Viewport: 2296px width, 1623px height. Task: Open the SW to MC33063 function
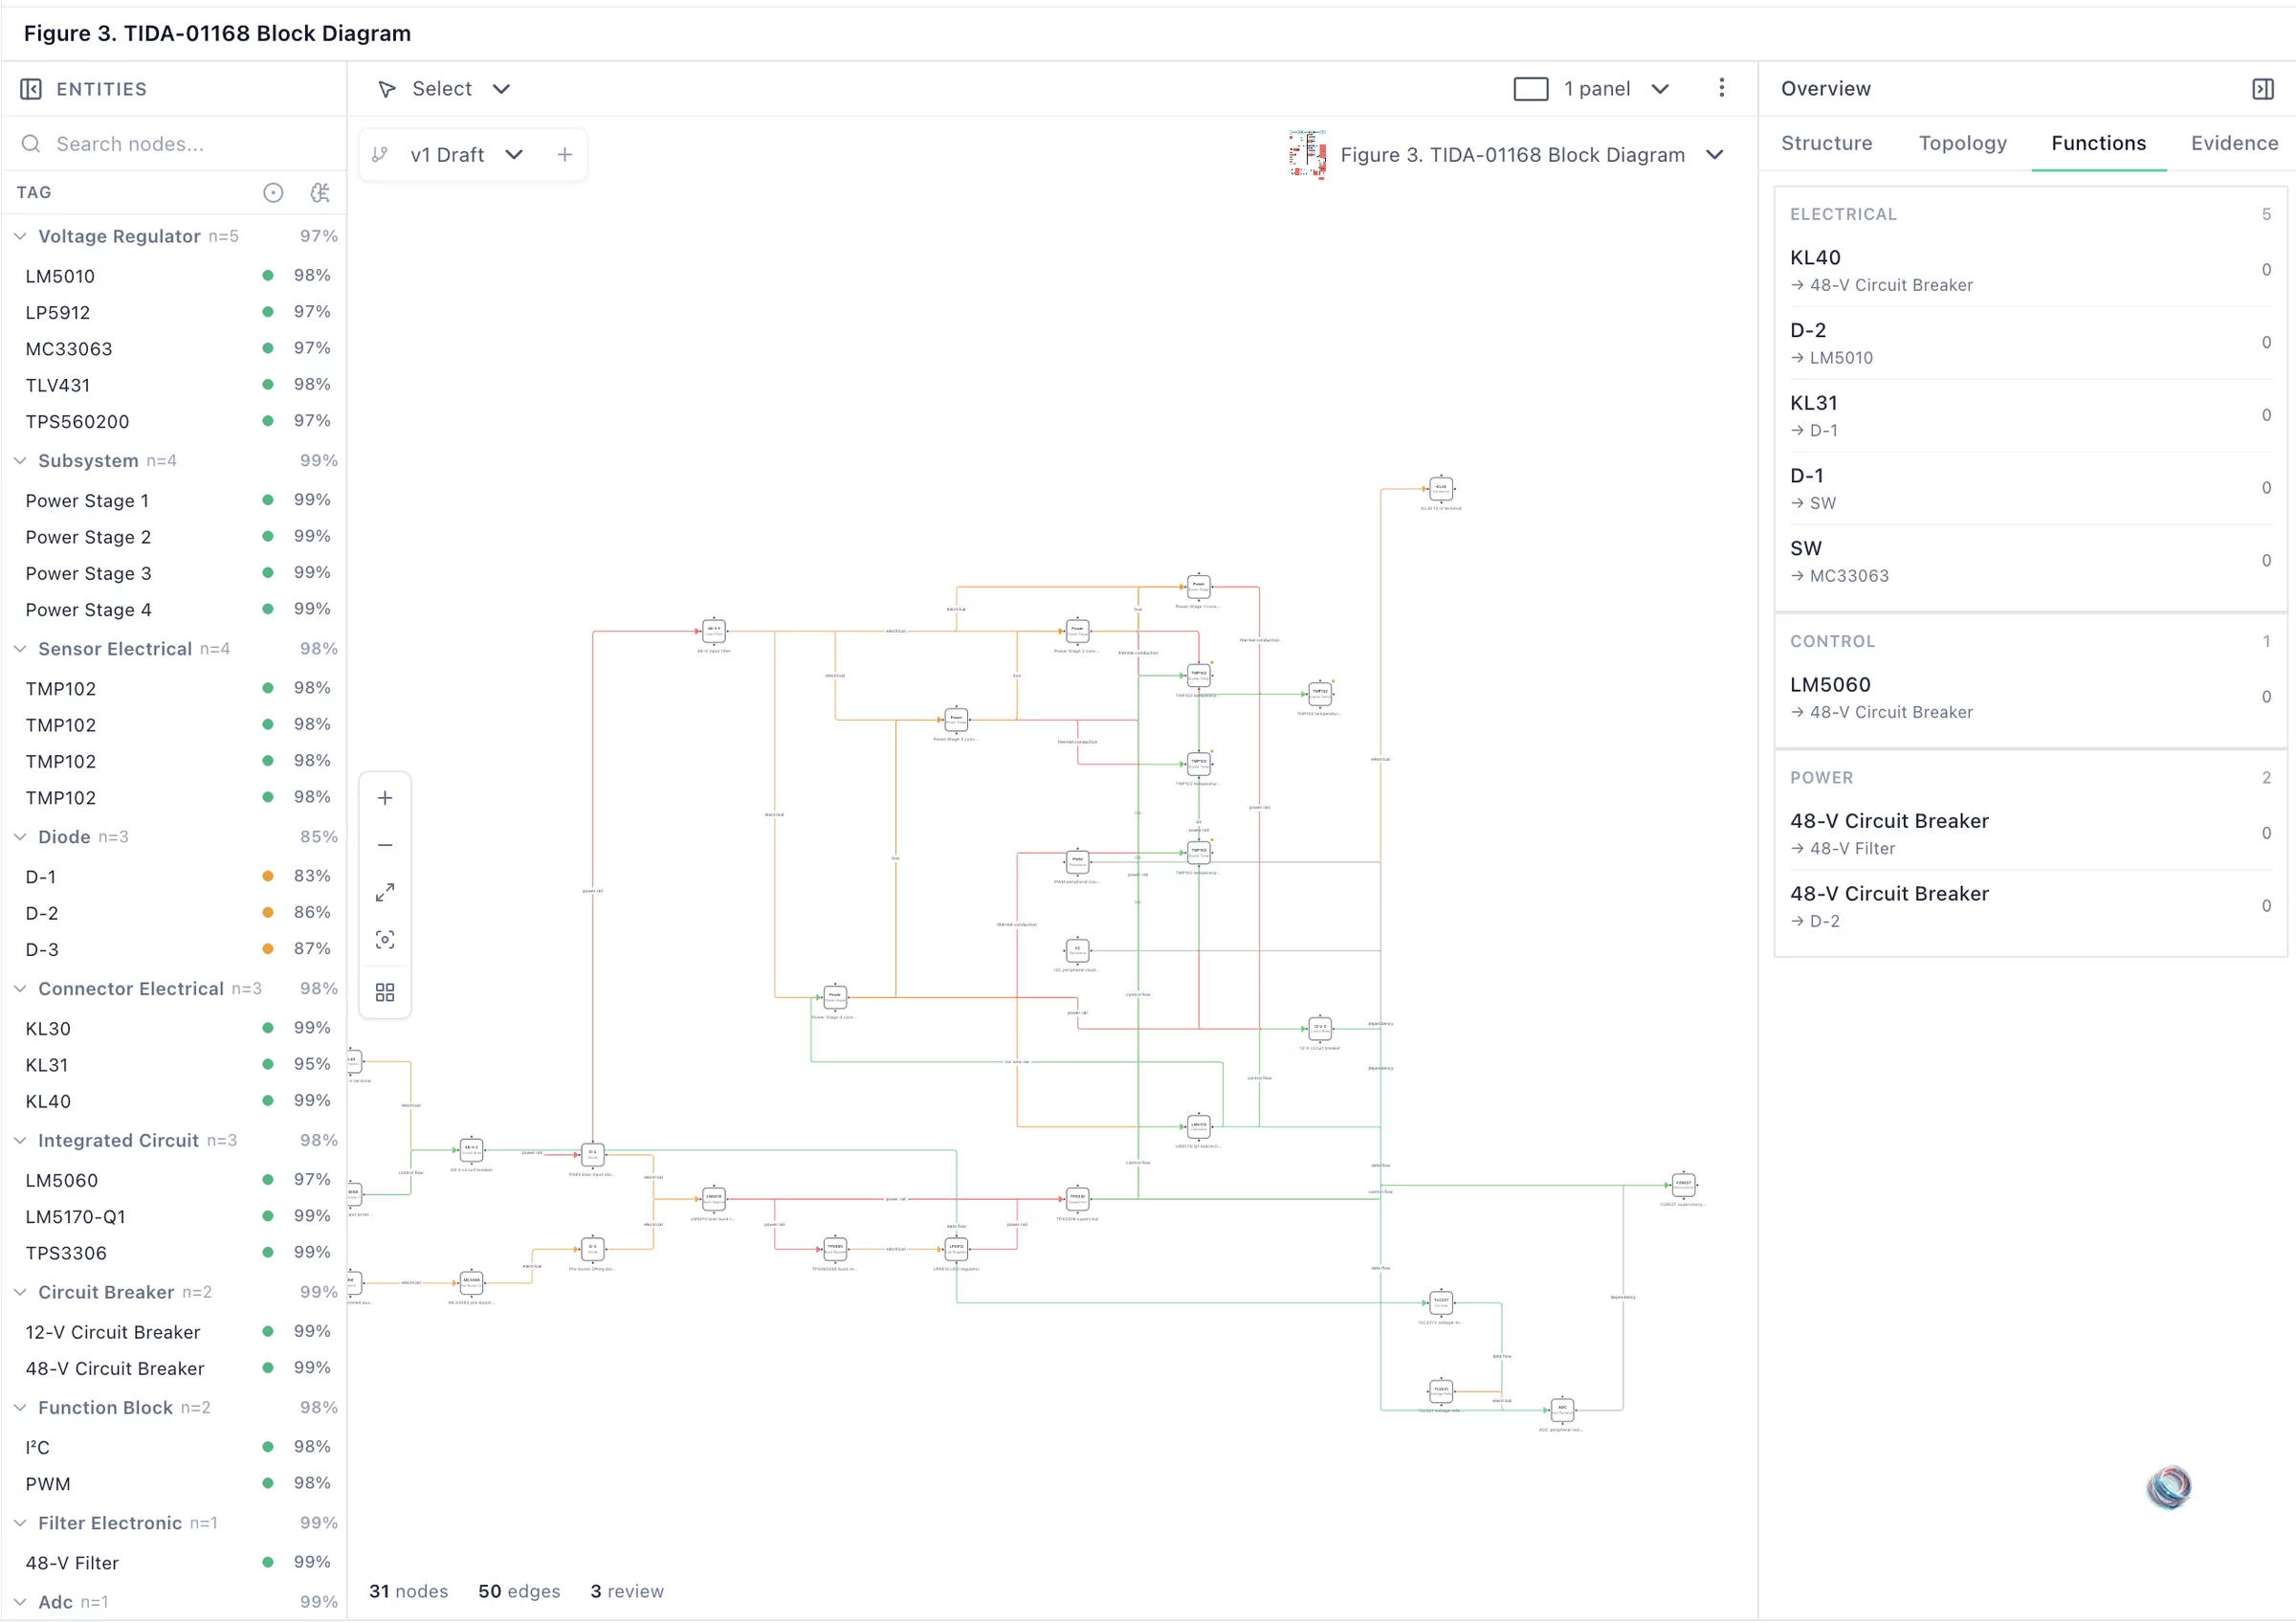2030,562
